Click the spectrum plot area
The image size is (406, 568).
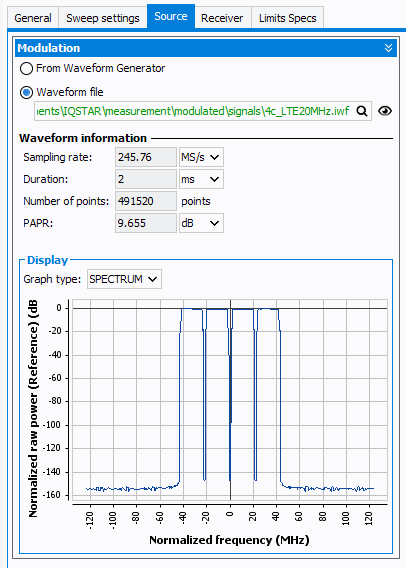[x=230, y=400]
